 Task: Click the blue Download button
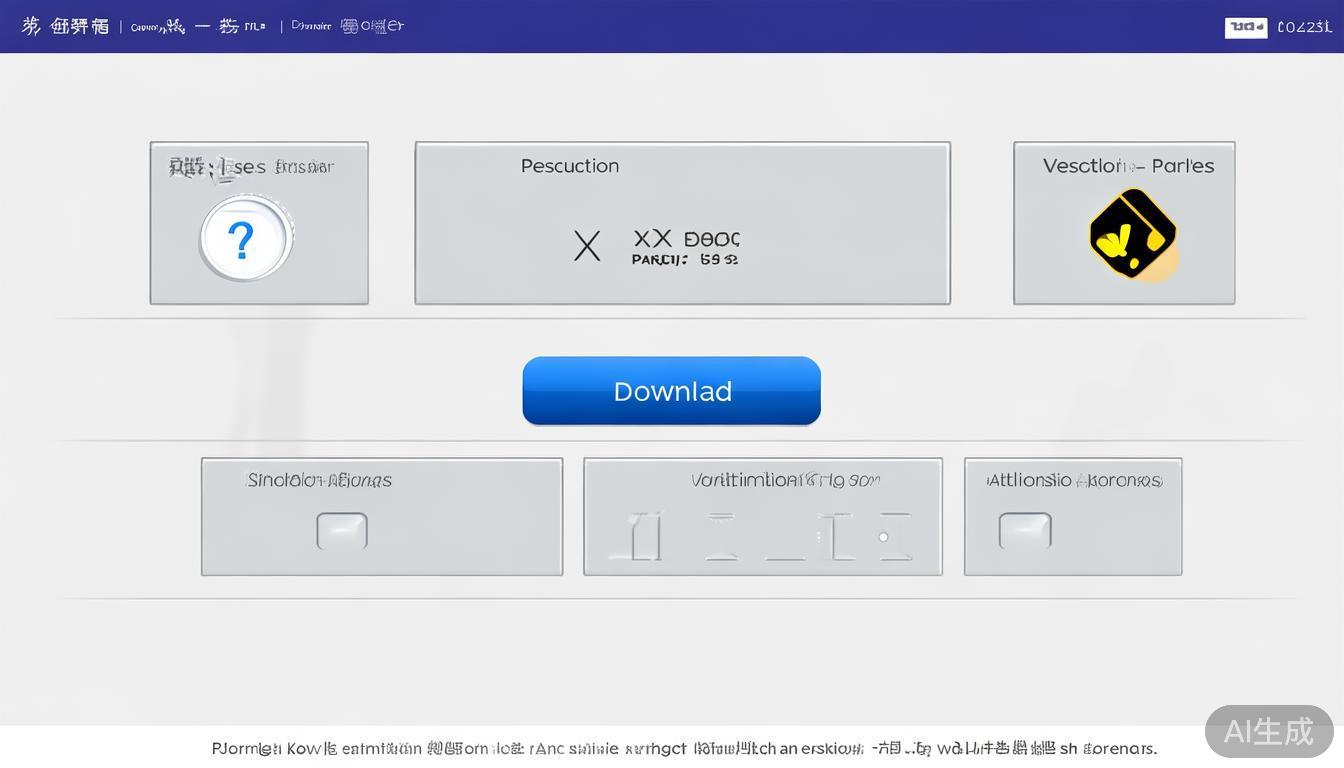tap(671, 391)
